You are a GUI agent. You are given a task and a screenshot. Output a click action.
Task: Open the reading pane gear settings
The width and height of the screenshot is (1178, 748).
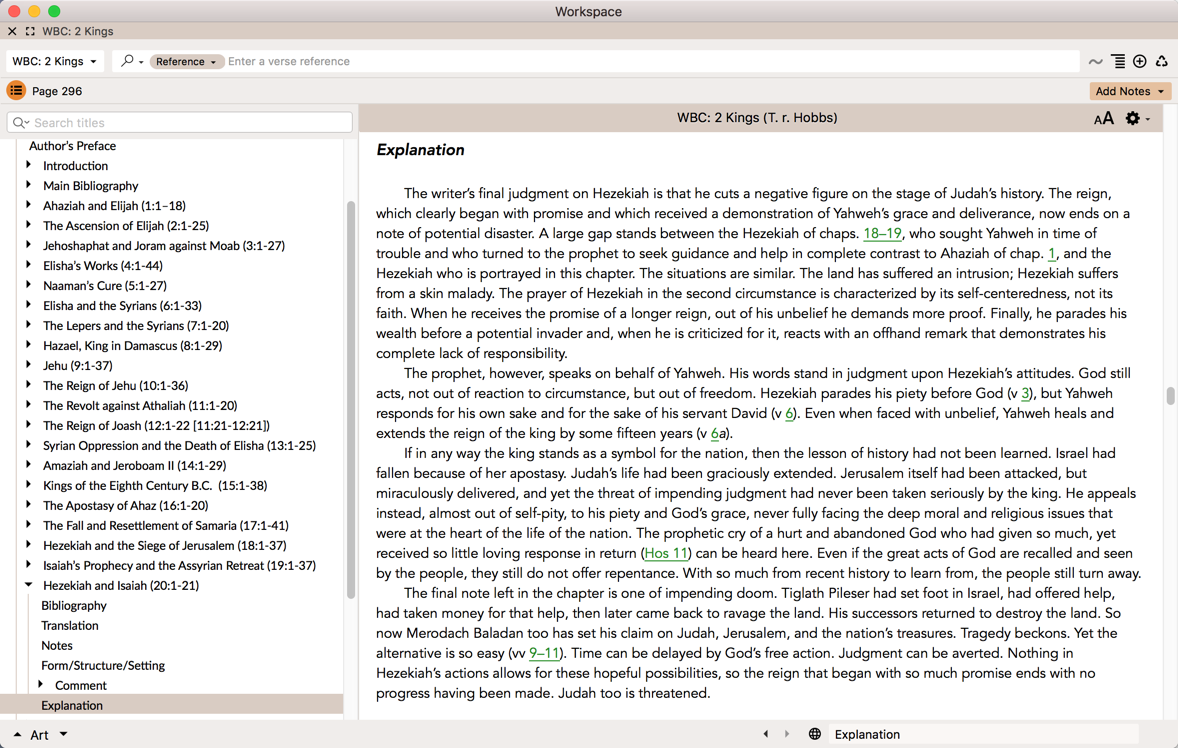click(1137, 119)
